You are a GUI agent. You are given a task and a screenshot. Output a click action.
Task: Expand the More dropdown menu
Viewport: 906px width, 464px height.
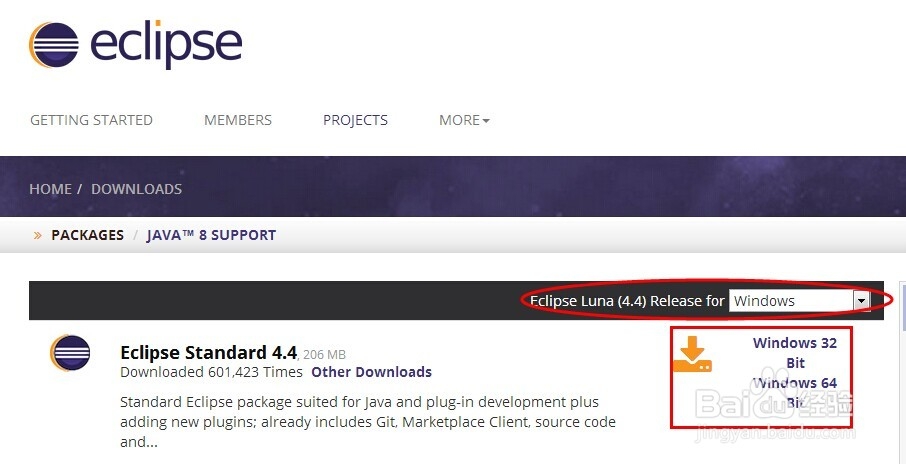[x=464, y=120]
